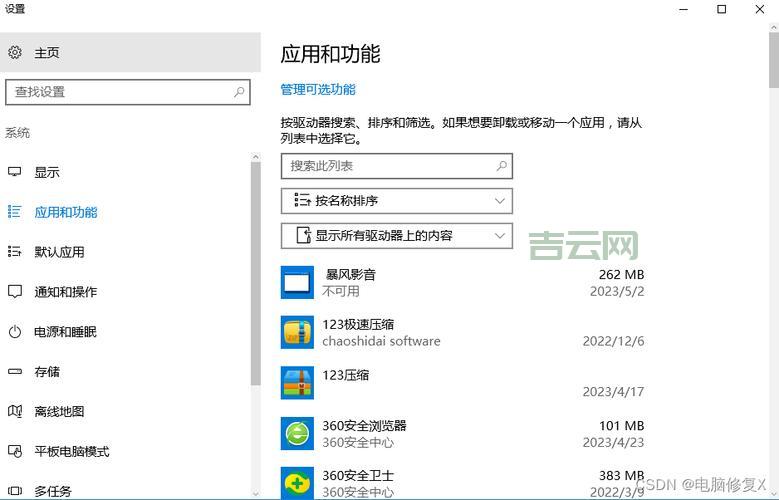Viewport: 779px width, 500px height.
Task: Click the 123极速压缩 app icon
Action: [x=297, y=332]
